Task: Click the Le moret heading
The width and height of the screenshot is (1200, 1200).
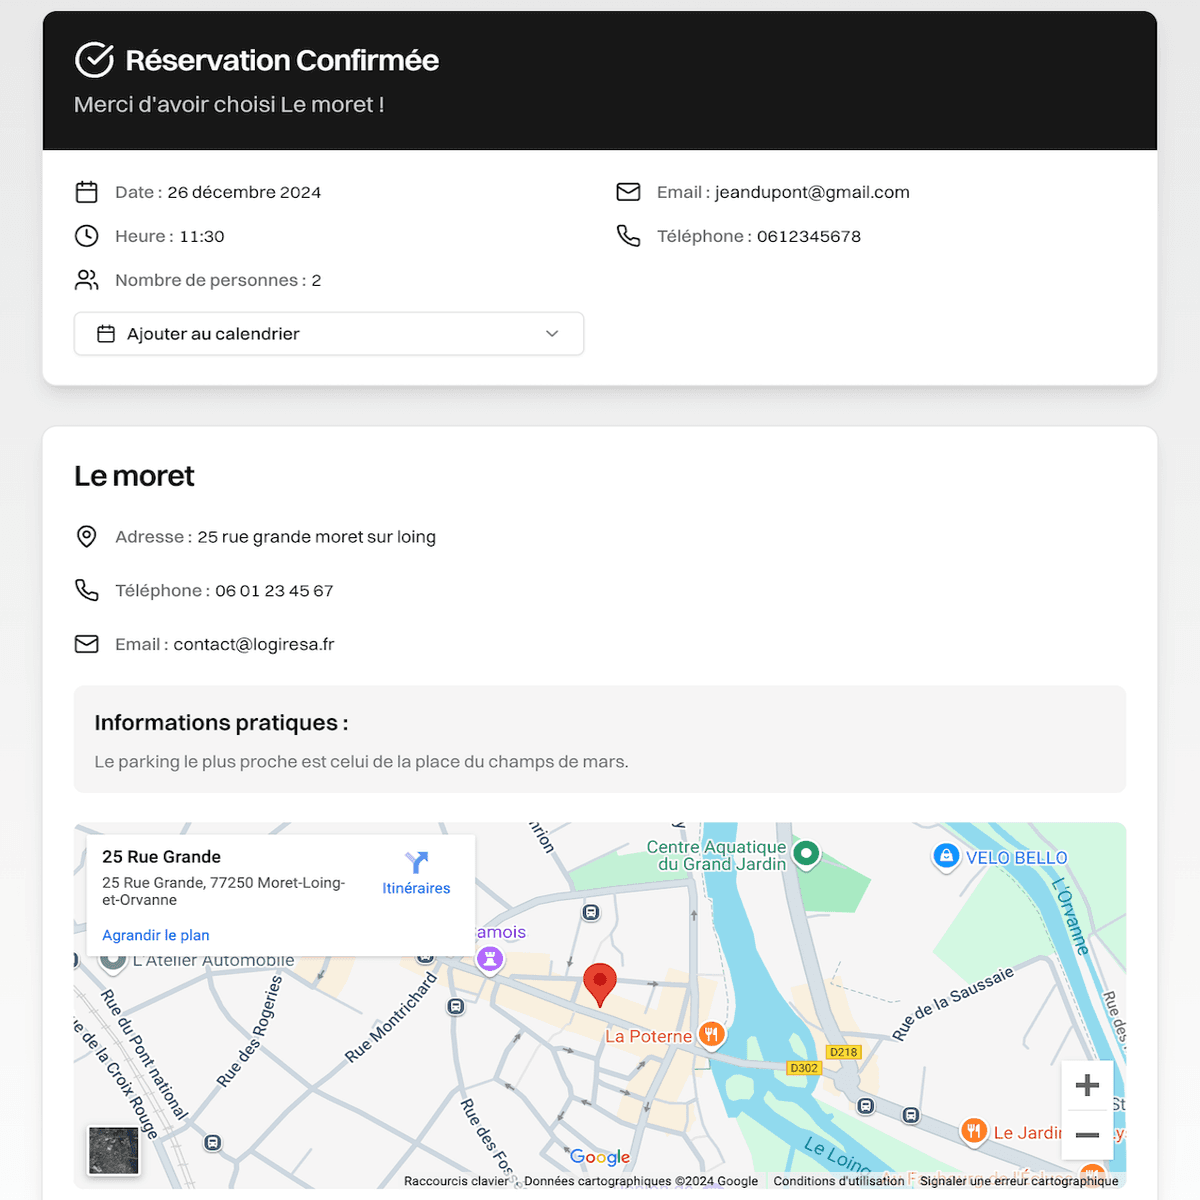Action: [x=134, y=476]
